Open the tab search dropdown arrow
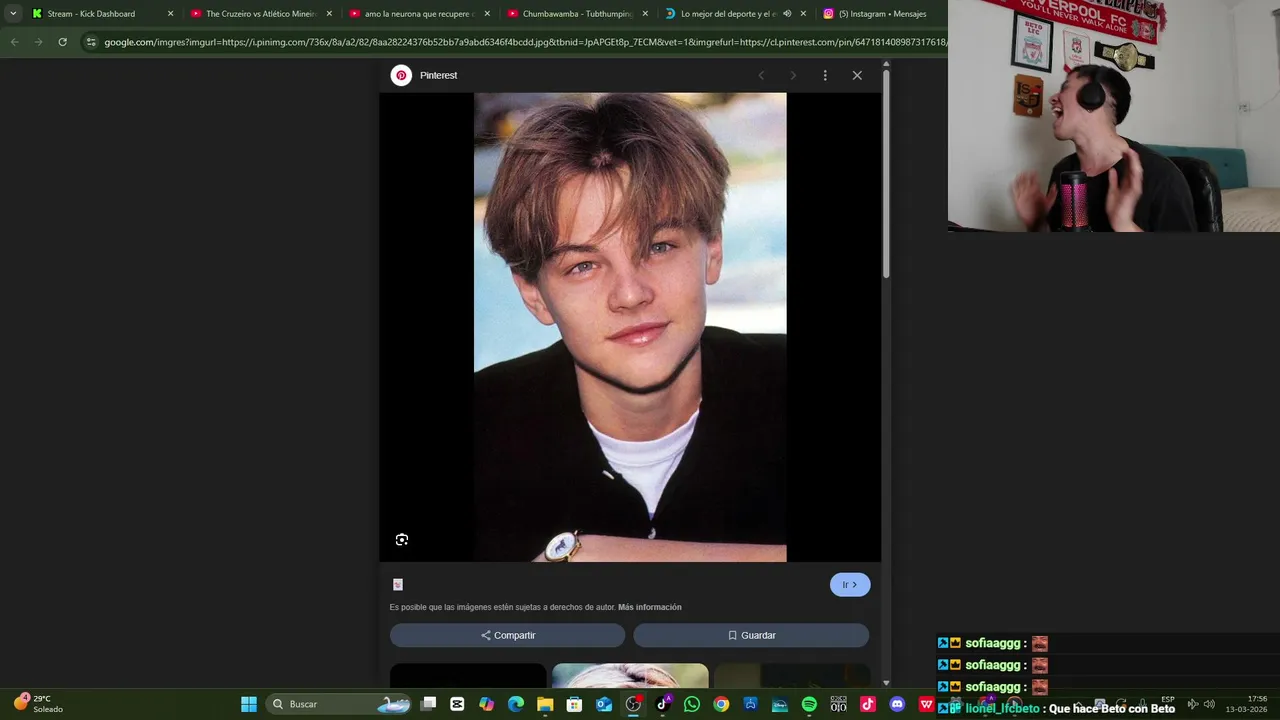Viewport: 1280px width, 720px height. point(13,14)
